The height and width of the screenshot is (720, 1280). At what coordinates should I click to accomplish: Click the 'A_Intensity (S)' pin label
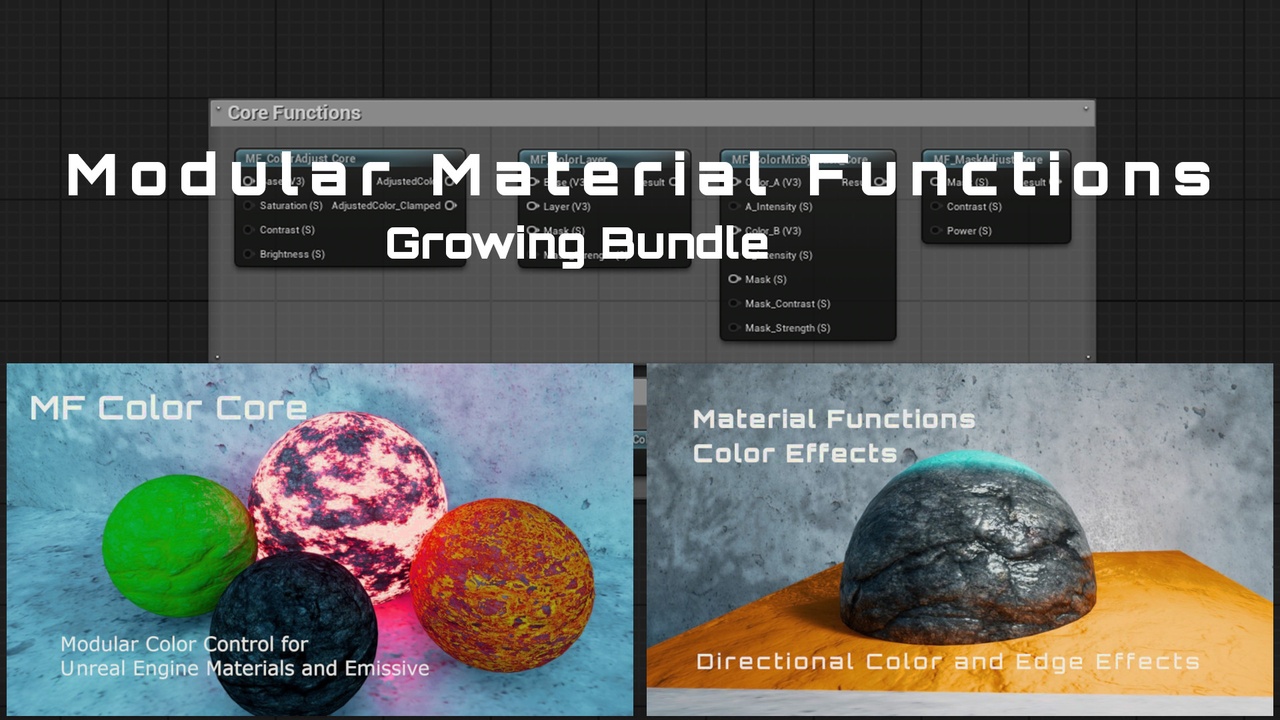tap(779, 206)
